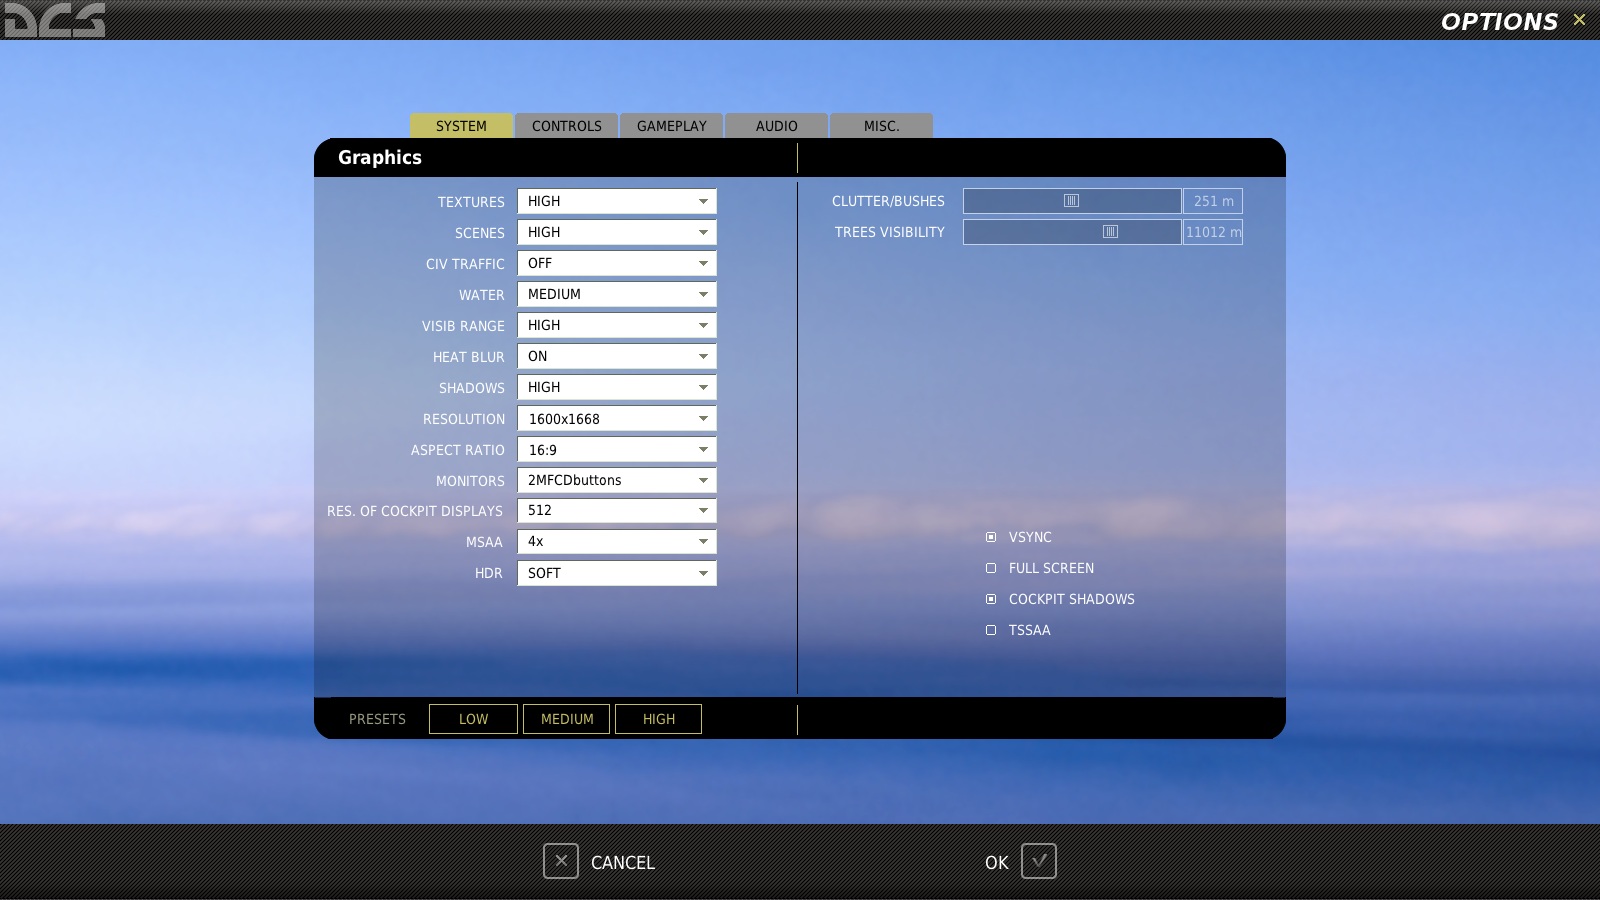Click the X icon box next to CANCEL
Viewport: 1600px width, 900px height.
coord(561,861)
